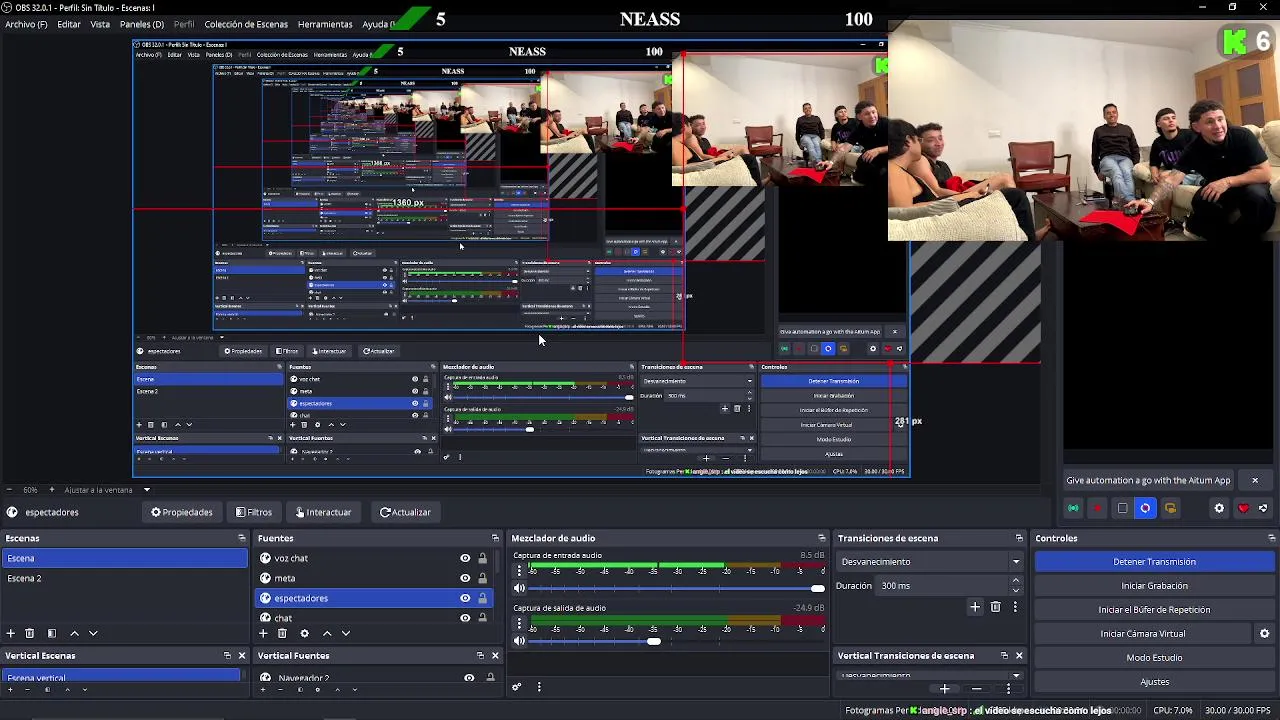The width and height of the screenshot is (1280, 720).
Task: Undock the Fuentes panel
Action: pos(494,538)
